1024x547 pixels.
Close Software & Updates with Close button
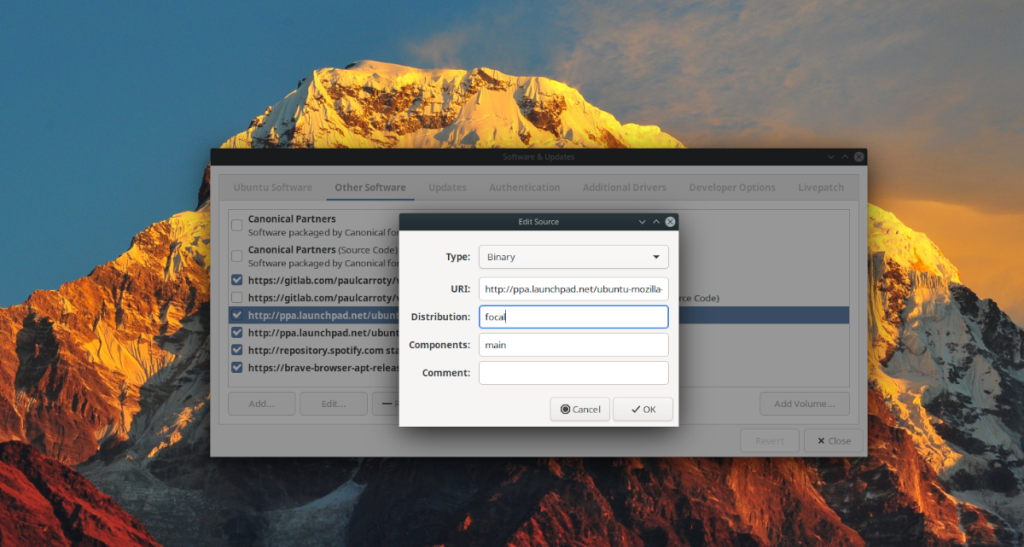point(833,441)
